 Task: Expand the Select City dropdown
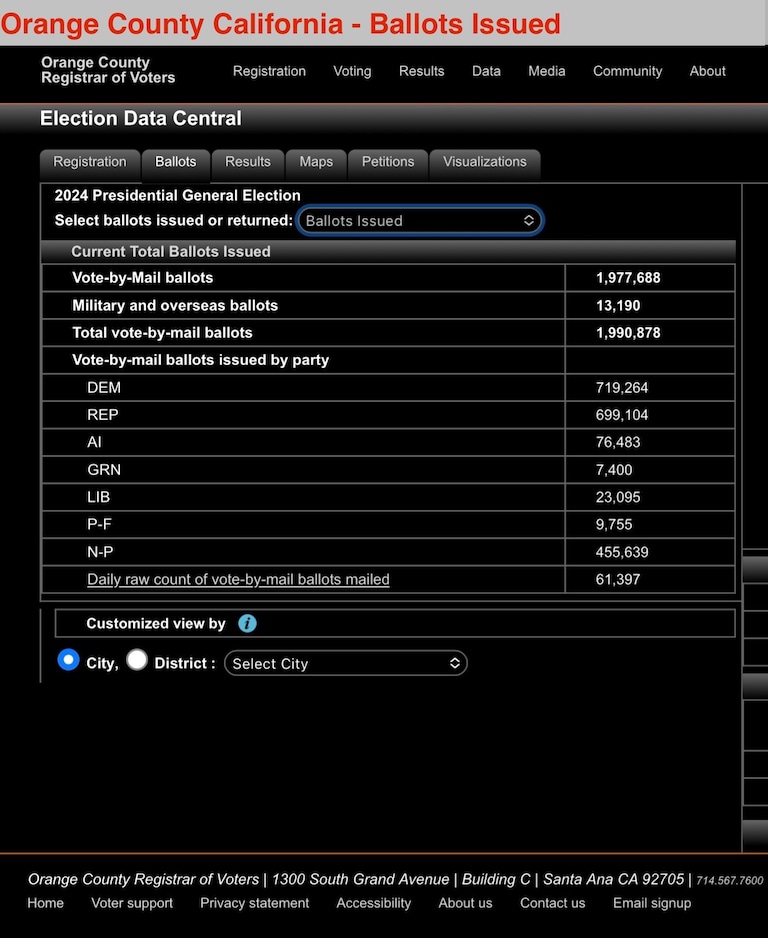pos(345,663)
